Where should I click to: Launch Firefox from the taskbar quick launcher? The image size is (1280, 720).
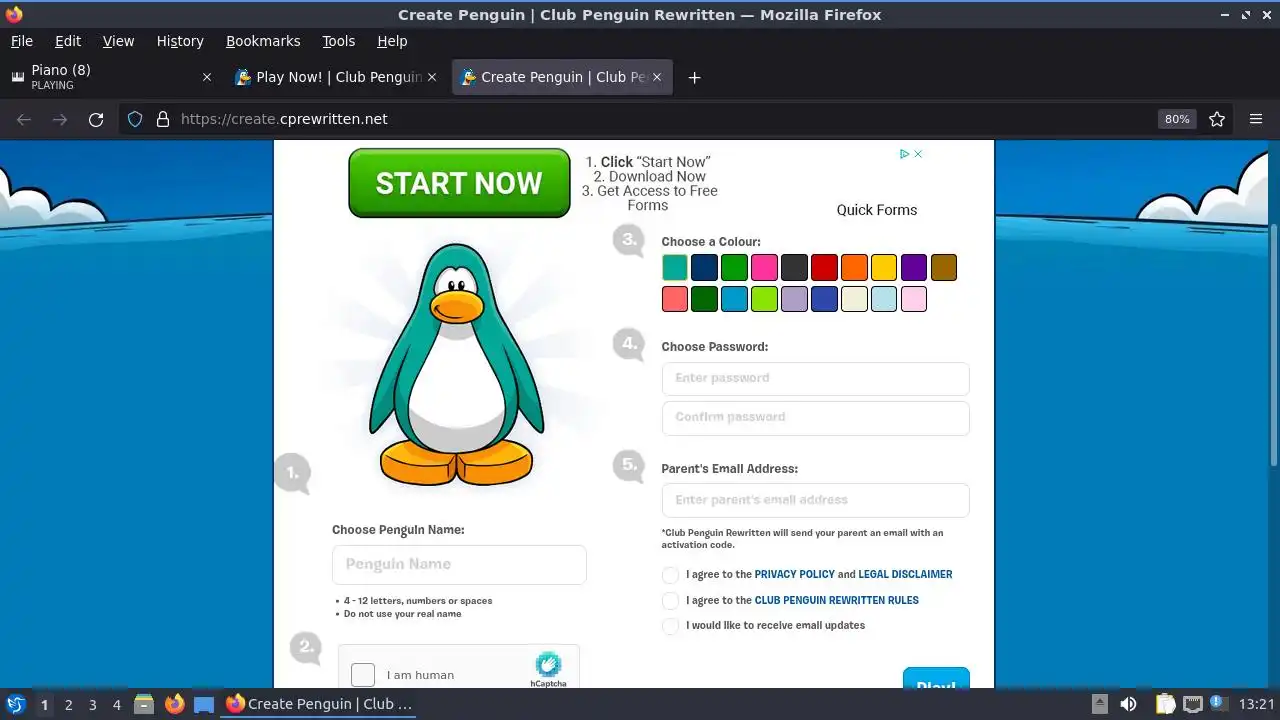tap(174, 704)
